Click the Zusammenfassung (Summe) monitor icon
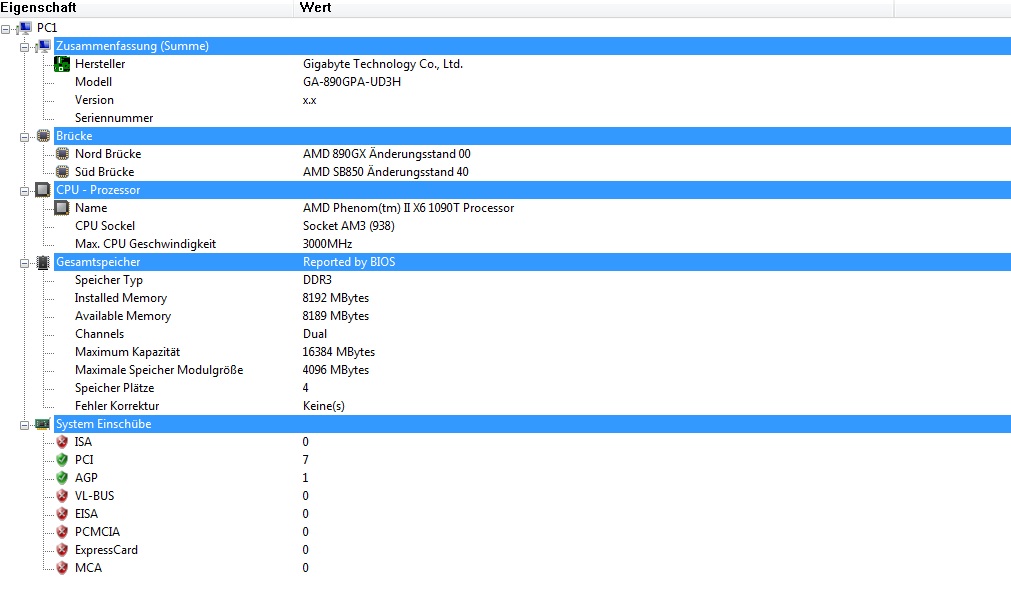The image size is (1011, 597). (x=44, y=46)
